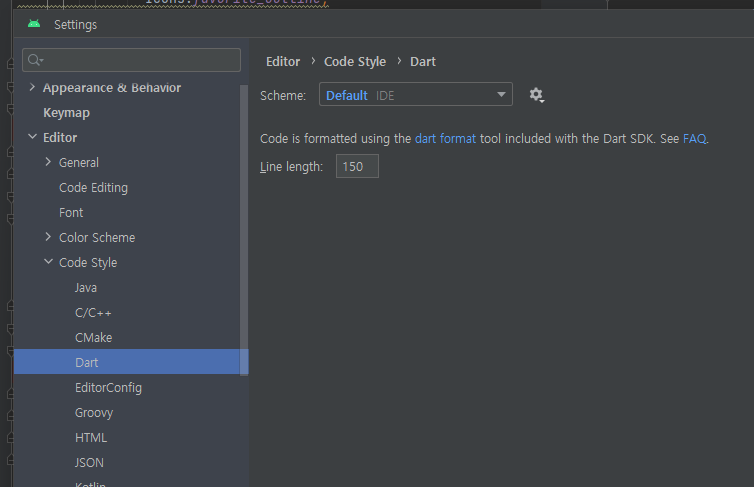Select Groovy code style

[94, 413]
